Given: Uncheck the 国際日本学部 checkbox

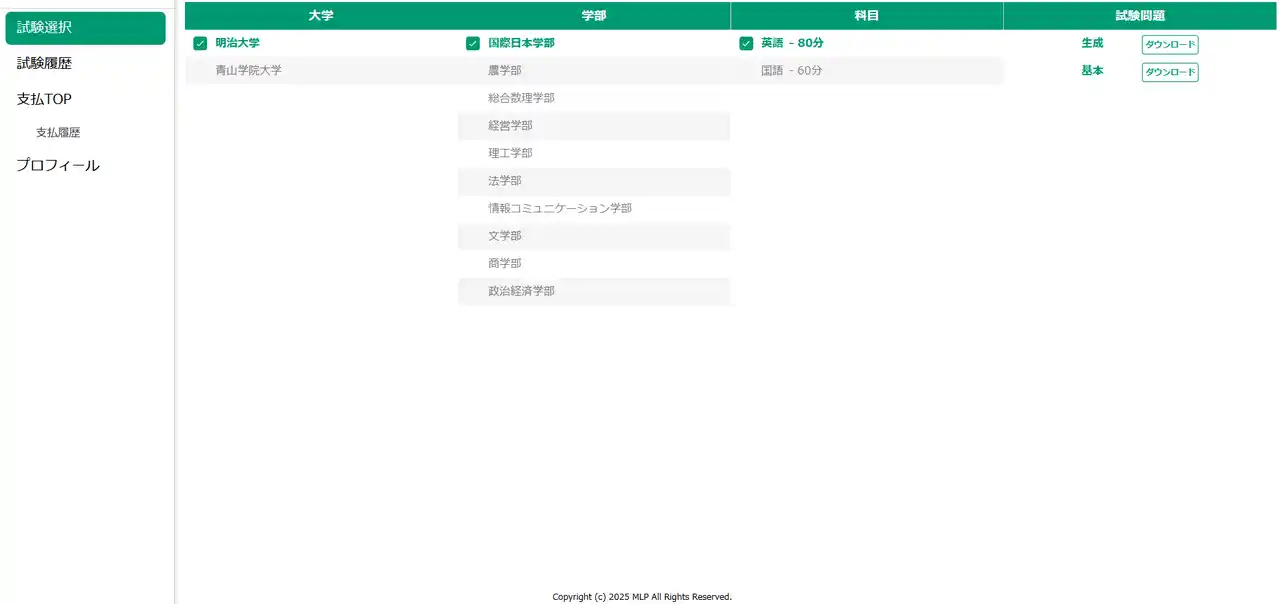Looking at the screenshot, I should click(x=472, y=43).
